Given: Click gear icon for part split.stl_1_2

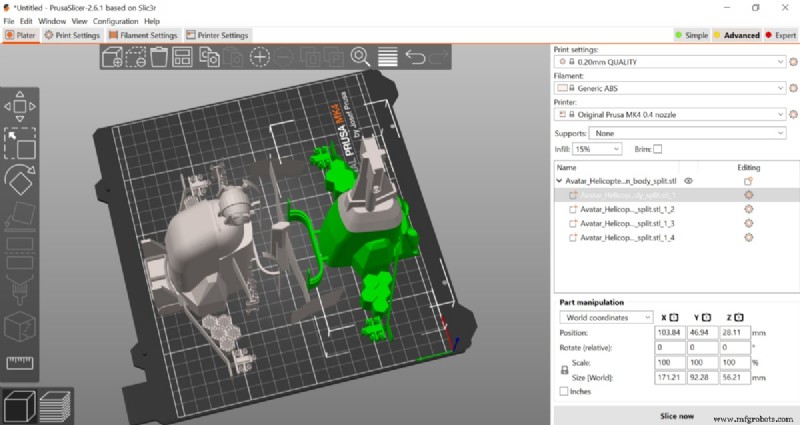Looking at the screenshot, I should [748, 209].
